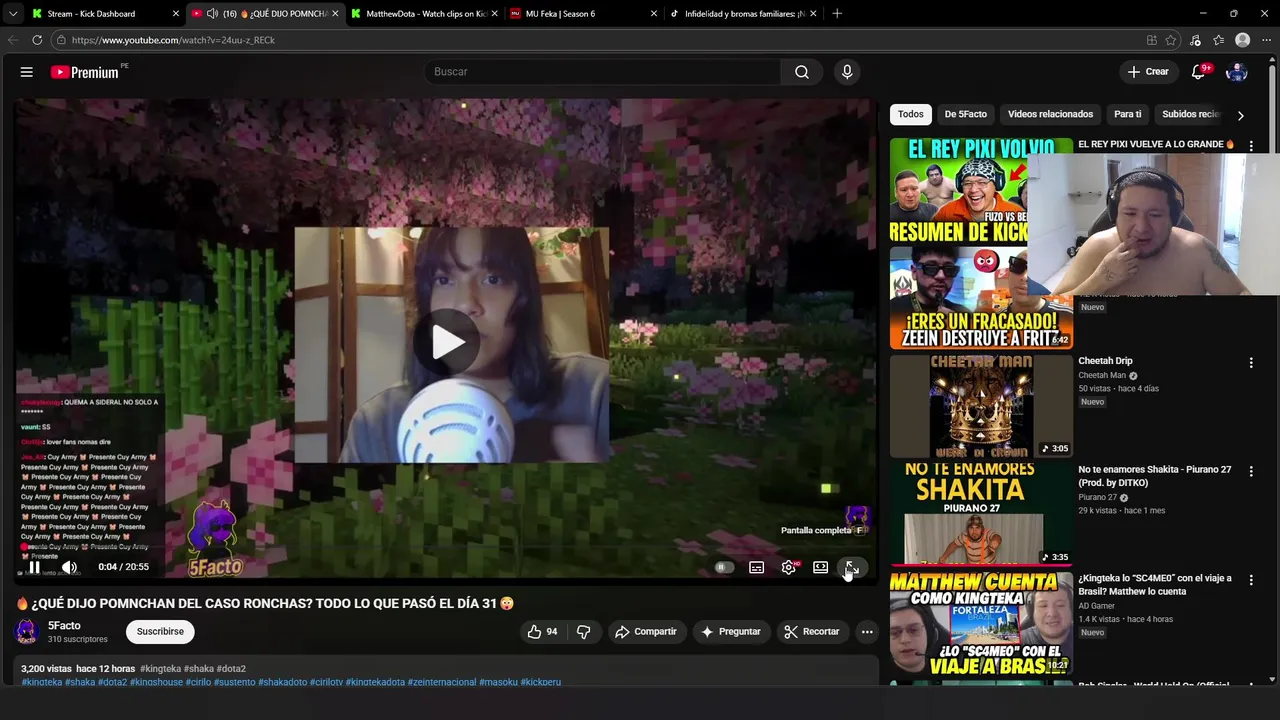
Task: Click the #kingteka hashtag next to views
Action: tap(160, 669)
